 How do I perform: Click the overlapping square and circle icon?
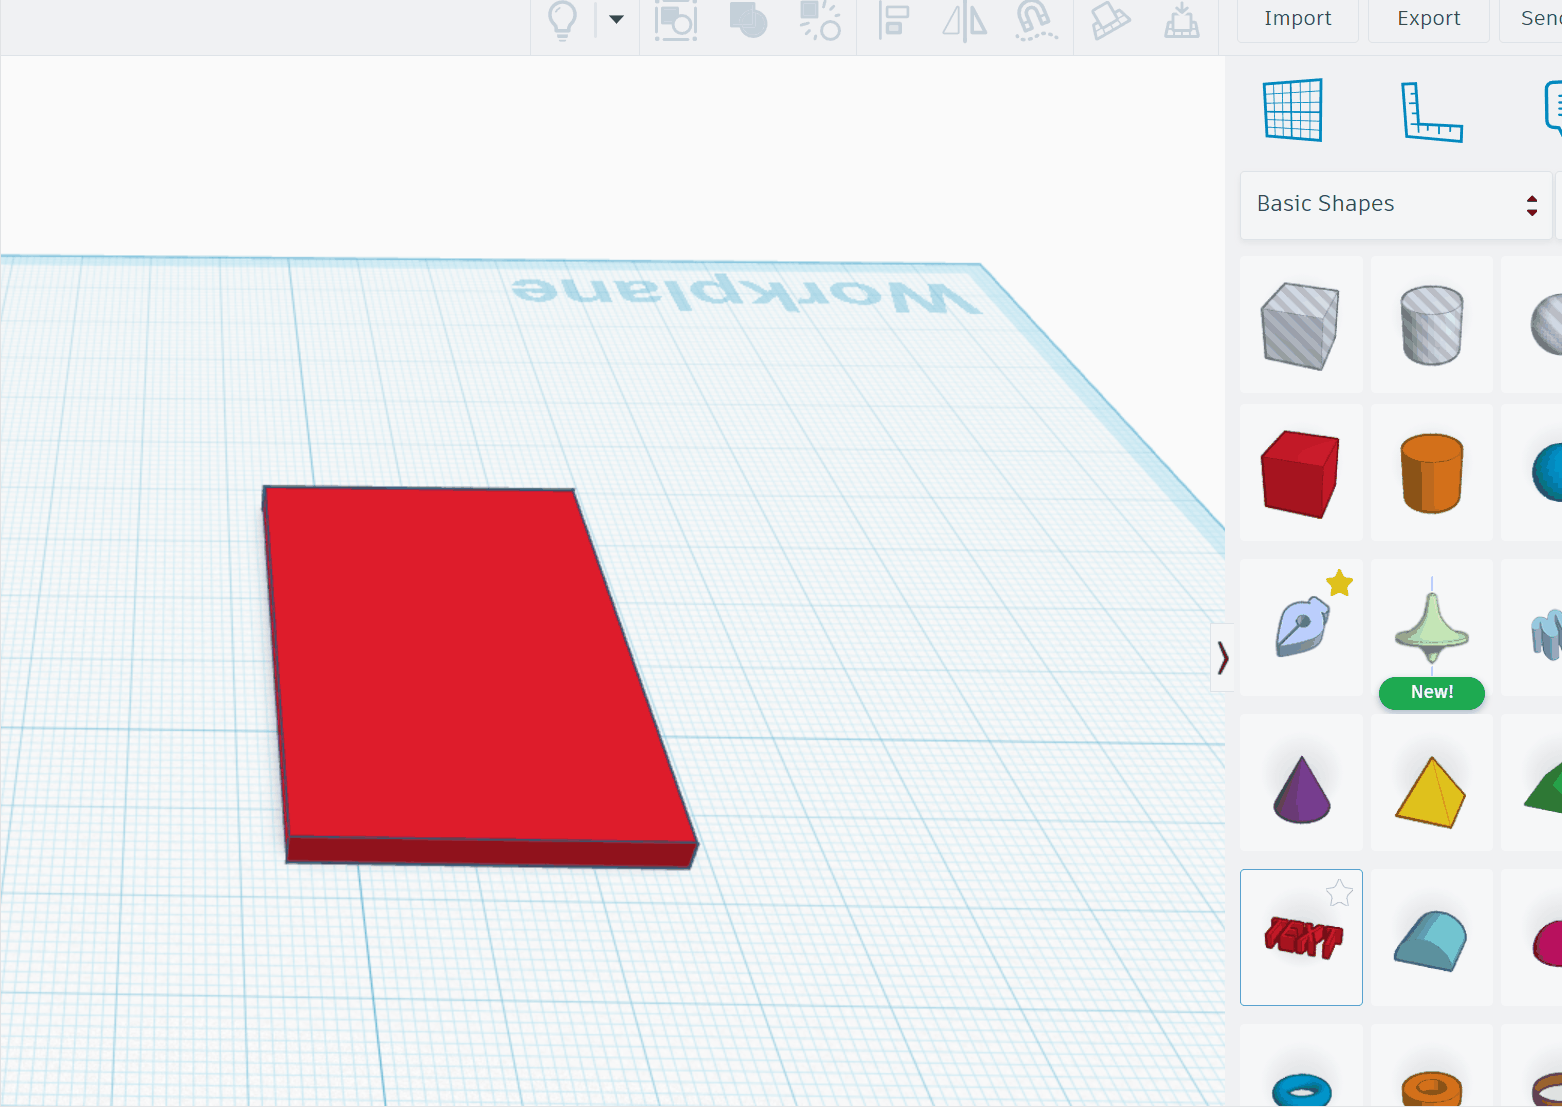[748, 20]
